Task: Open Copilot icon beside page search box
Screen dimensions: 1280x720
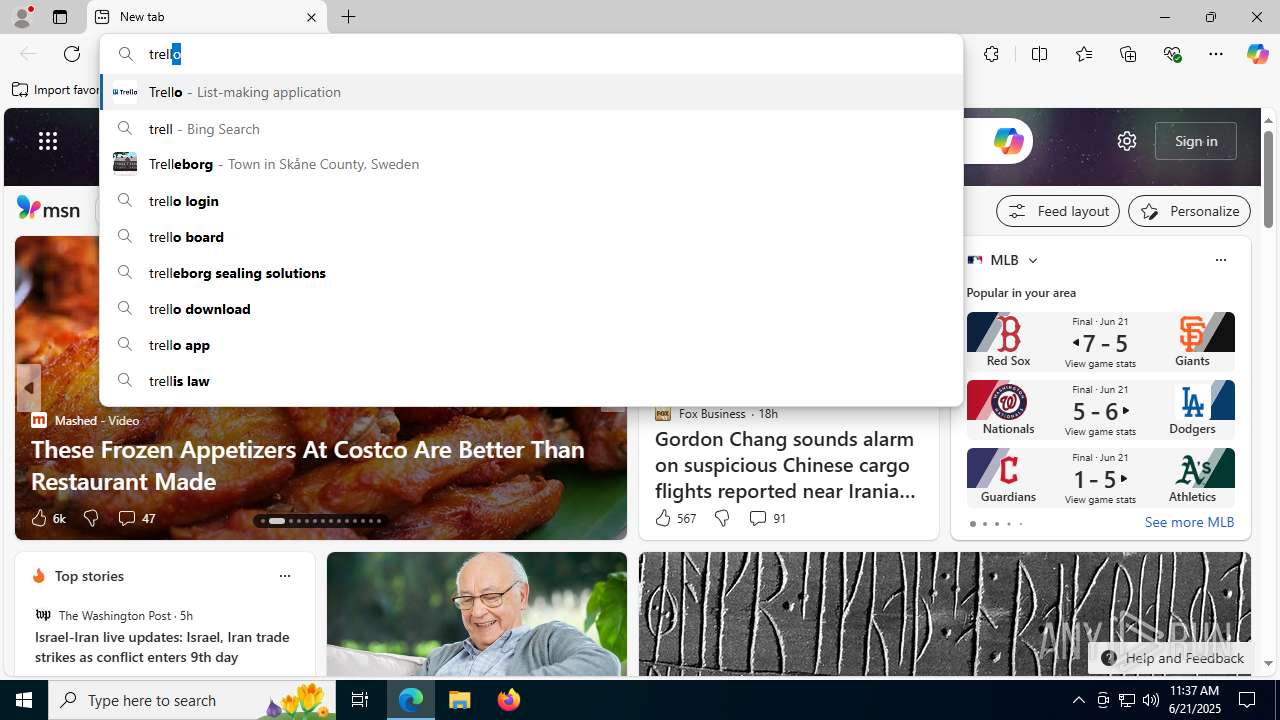Action: (1008, 141)
